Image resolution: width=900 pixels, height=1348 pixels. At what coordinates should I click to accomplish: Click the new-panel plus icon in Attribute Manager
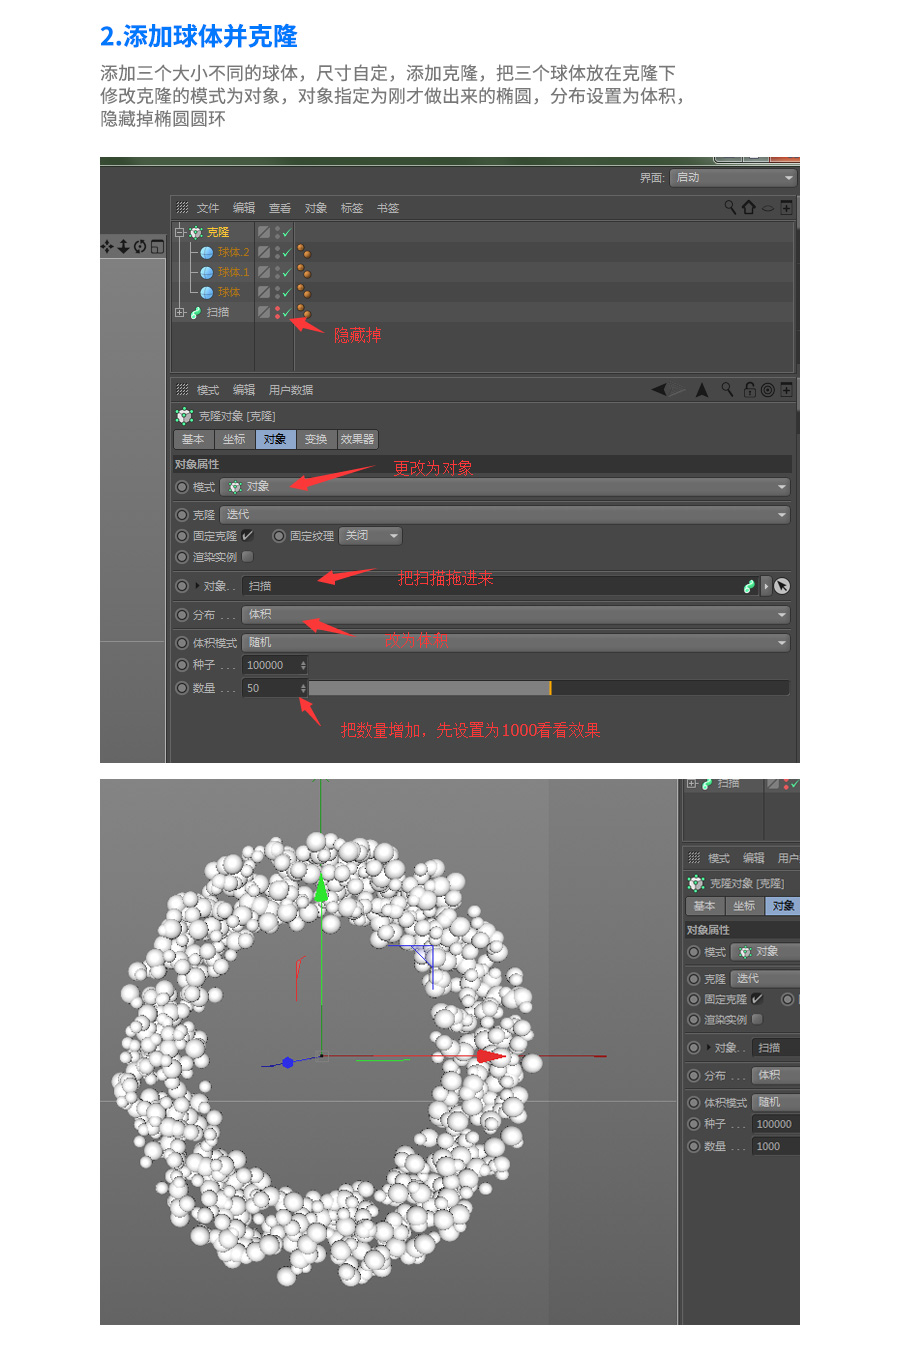(x=787, y=390)
